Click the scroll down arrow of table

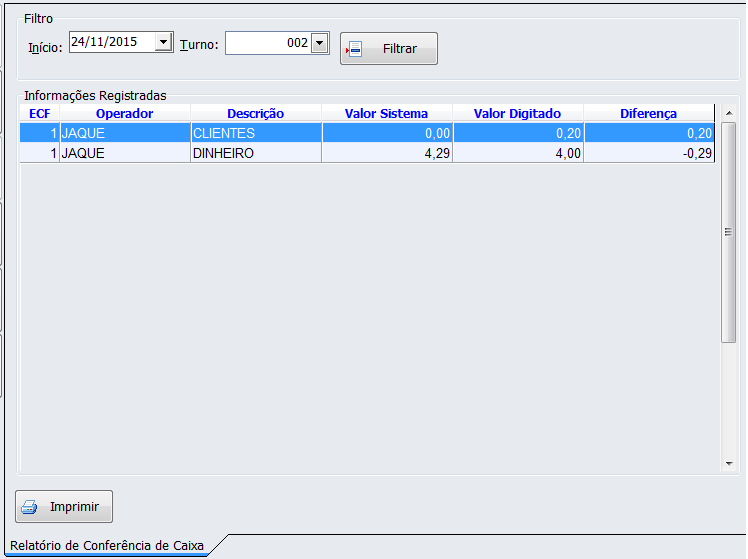point(729,464)
